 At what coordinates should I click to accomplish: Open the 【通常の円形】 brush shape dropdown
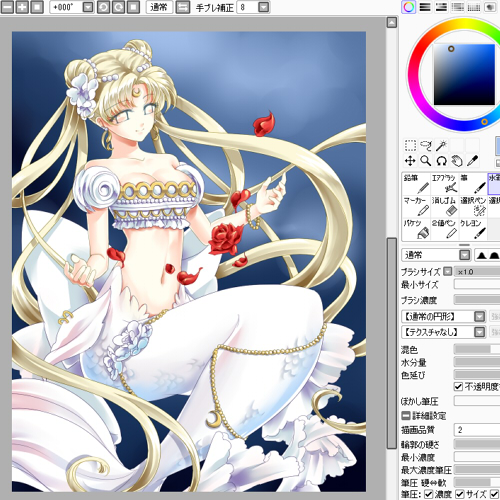click(479, 316)
